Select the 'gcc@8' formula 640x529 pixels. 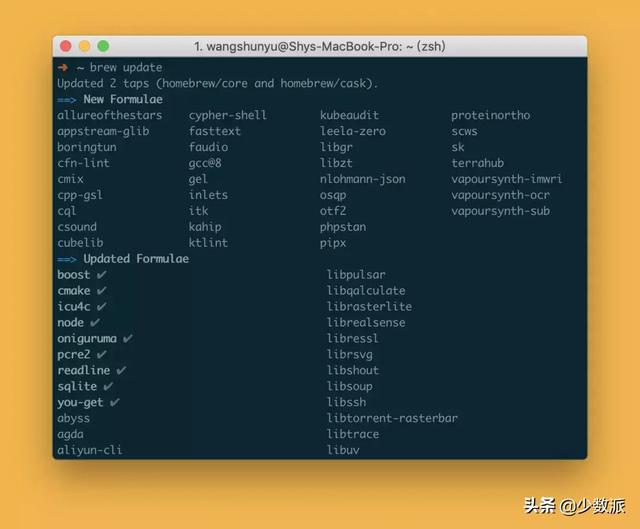pos(205,163)
